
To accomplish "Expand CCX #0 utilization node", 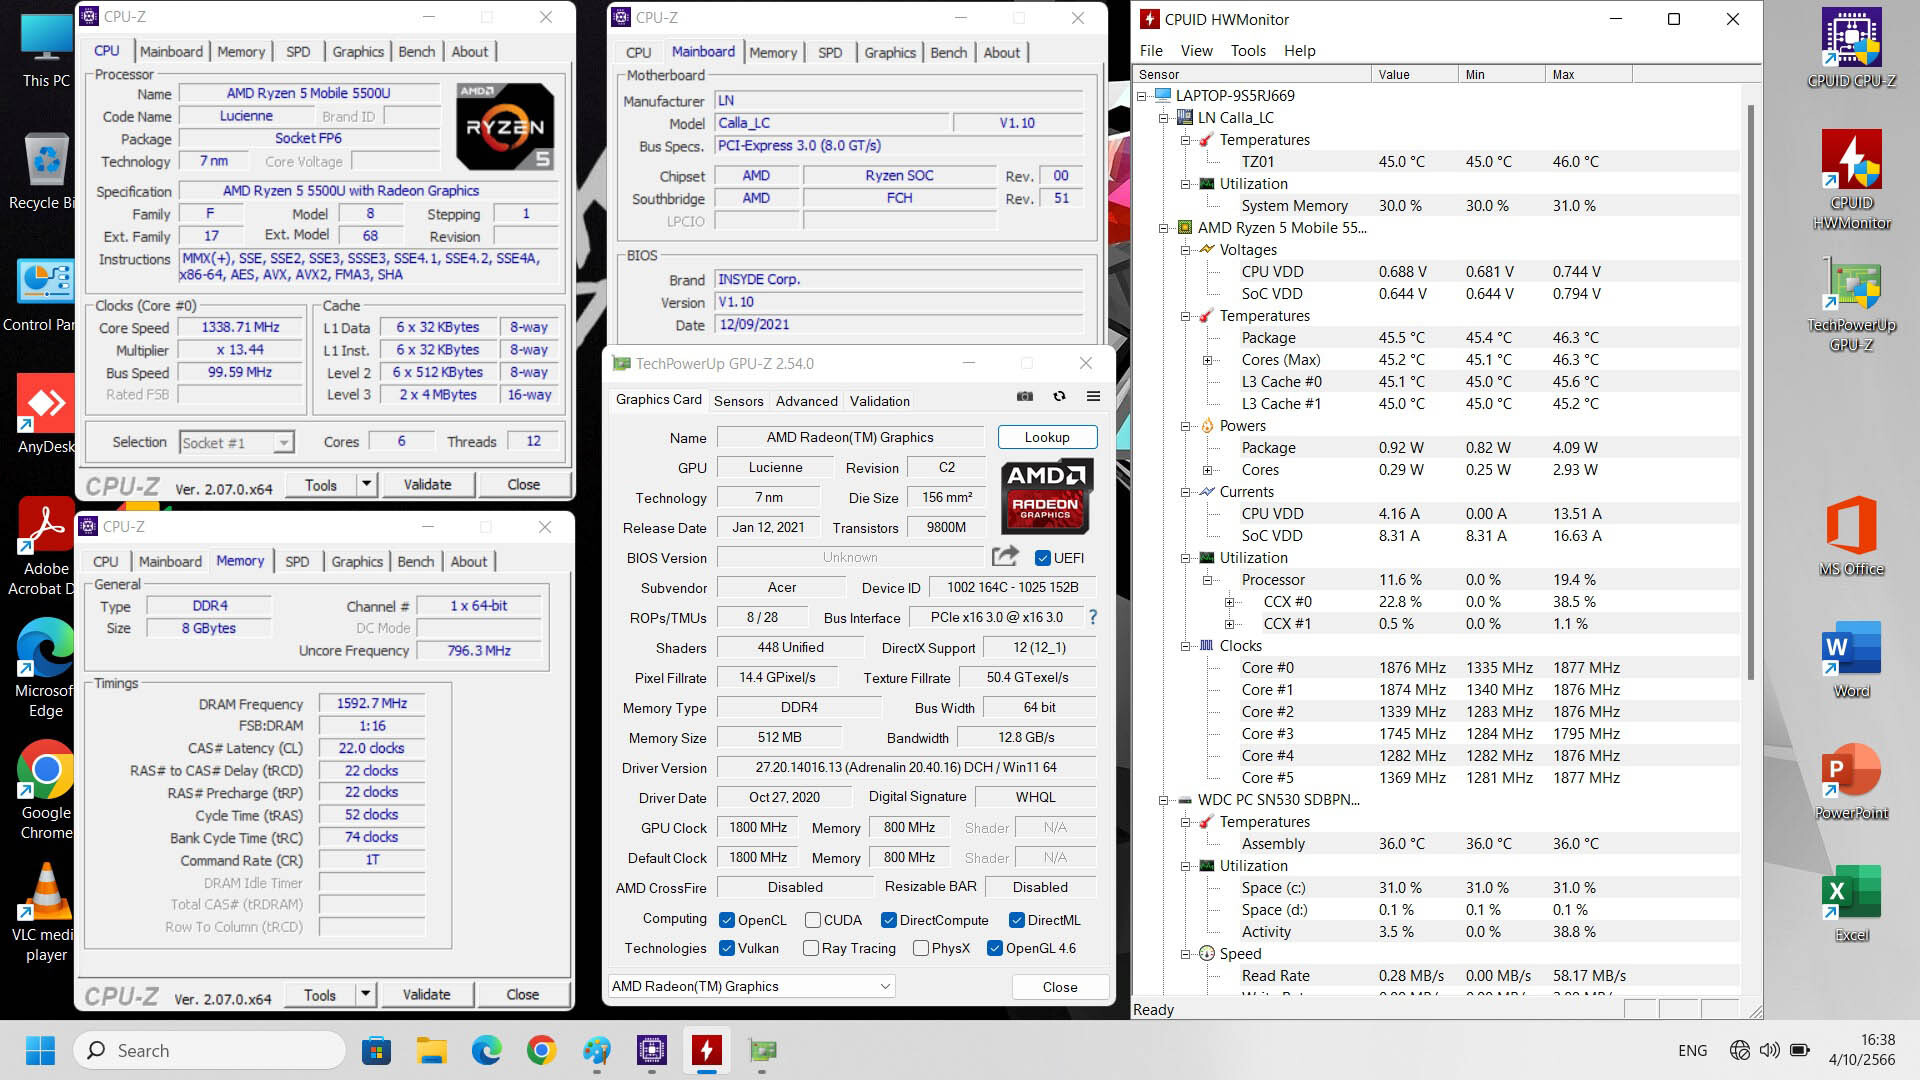I will 1230,602.
